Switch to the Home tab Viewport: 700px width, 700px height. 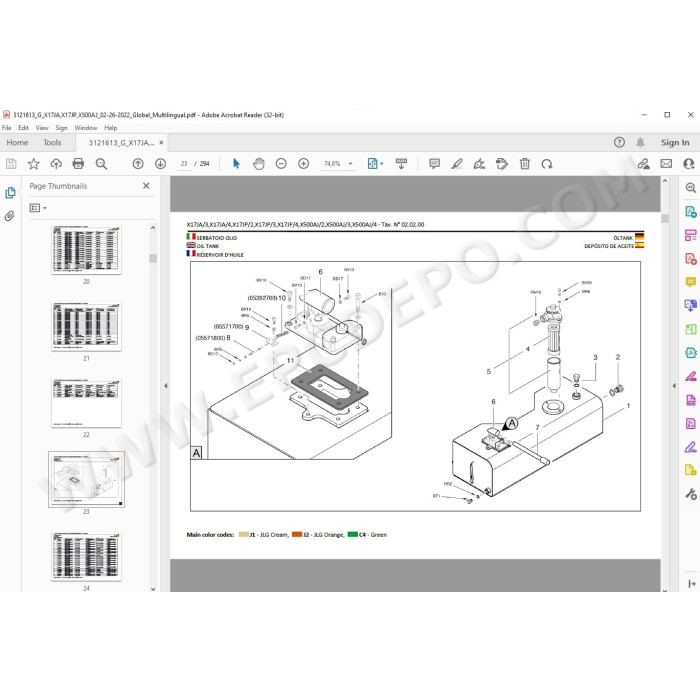tap(17, 142)
